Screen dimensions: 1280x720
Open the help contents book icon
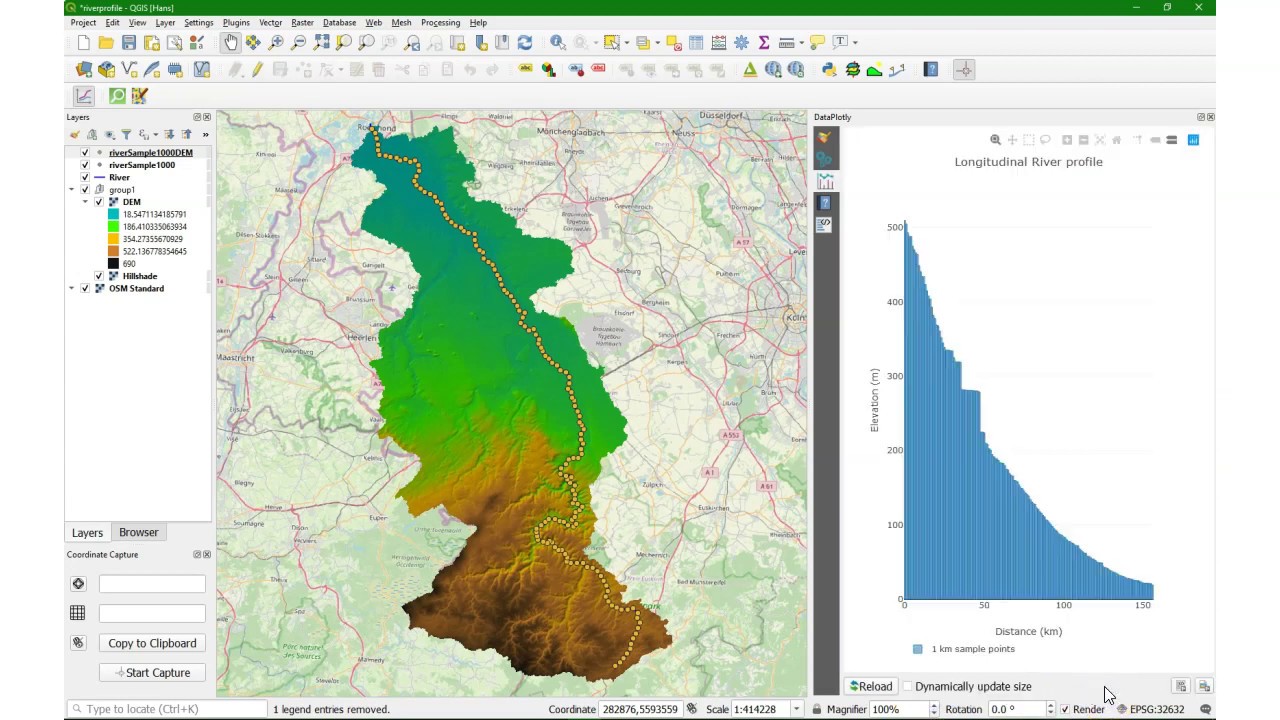tap(931, 69)
